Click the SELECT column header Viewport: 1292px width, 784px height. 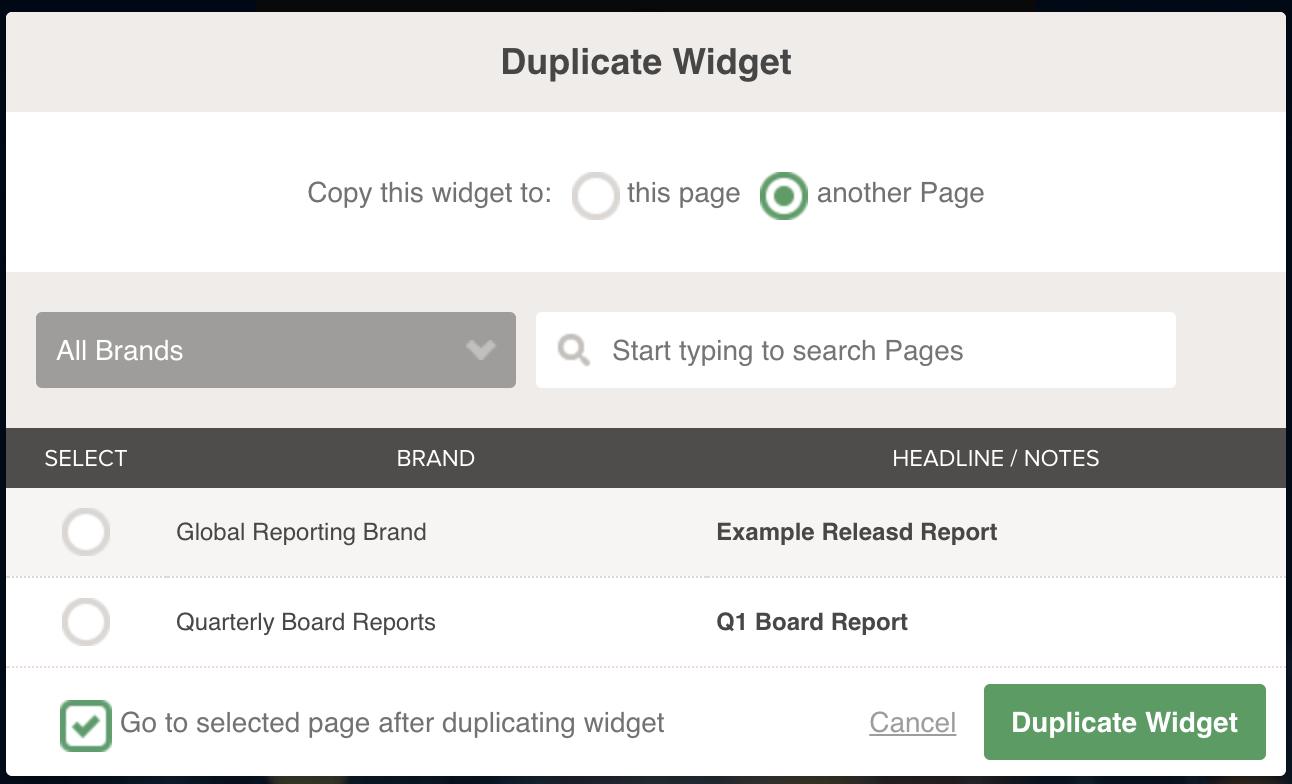tap(86, 459)
